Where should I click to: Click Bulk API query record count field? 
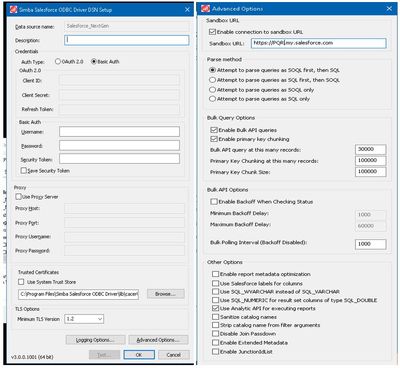(371, 149)
